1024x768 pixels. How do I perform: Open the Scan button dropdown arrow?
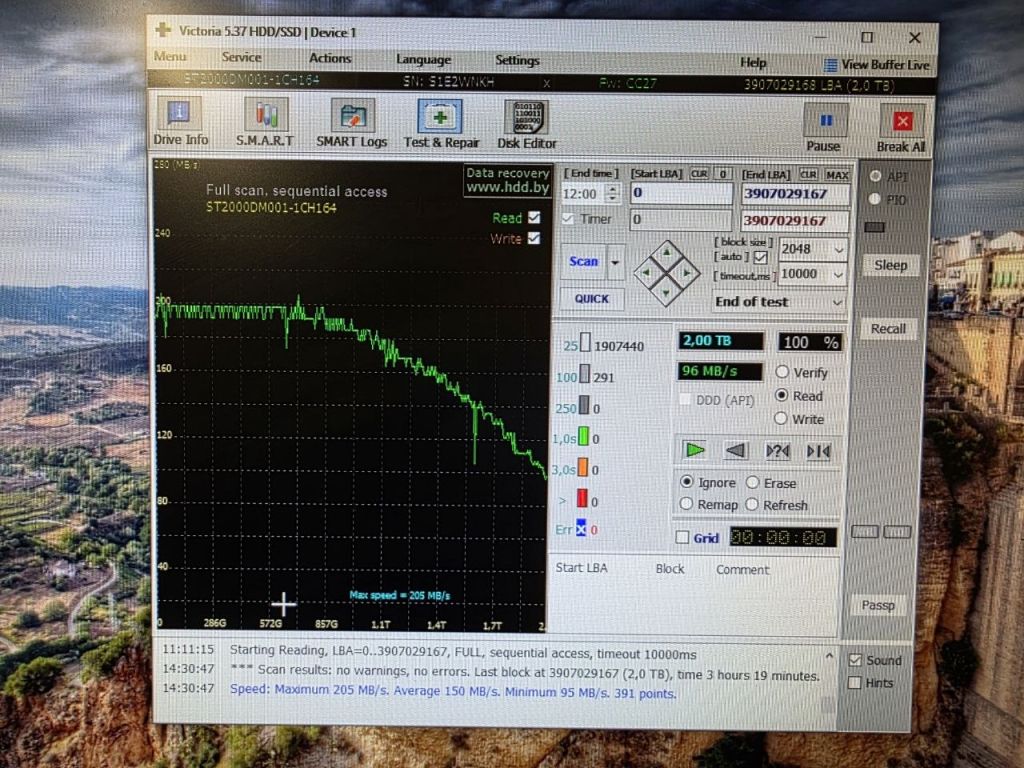[x=615, y=262]
